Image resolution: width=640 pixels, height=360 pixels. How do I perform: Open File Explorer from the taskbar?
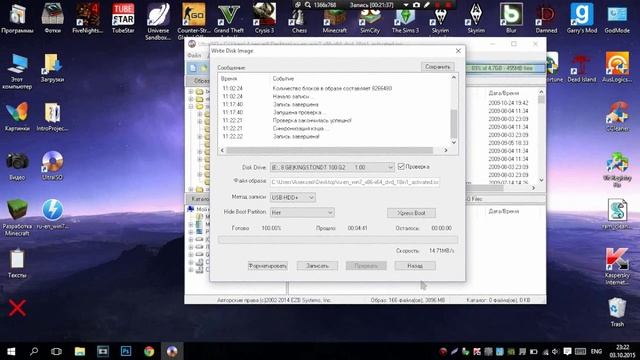[x=80, y=351]
